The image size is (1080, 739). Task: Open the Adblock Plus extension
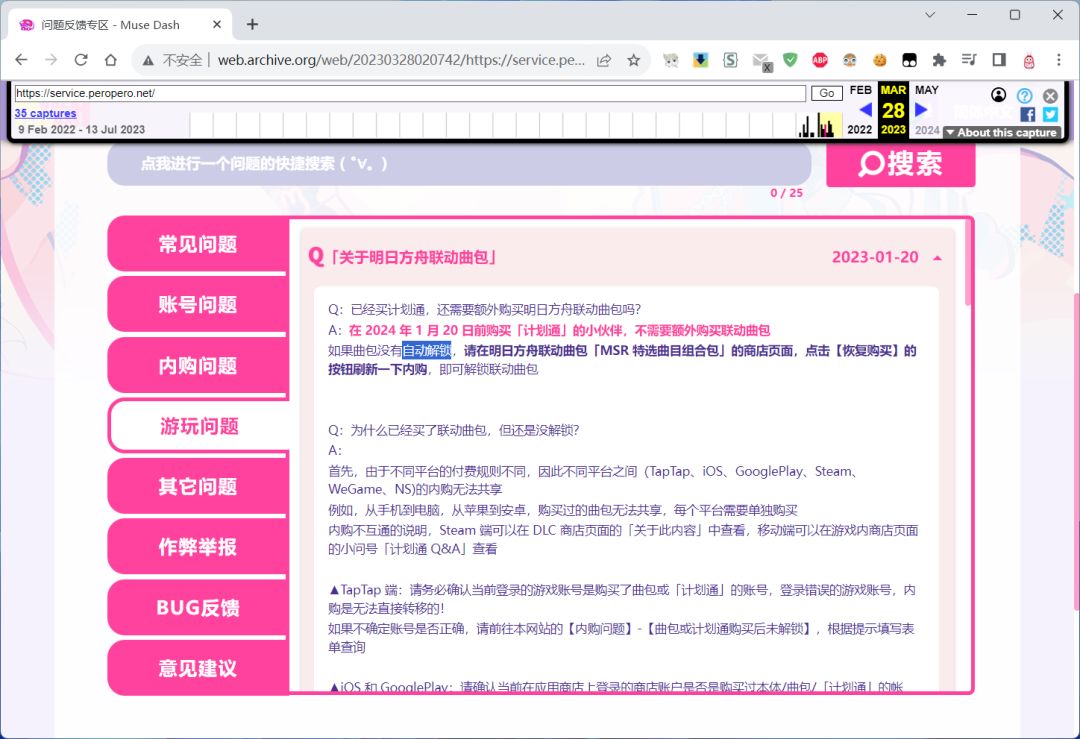pyautogui.click(x=820, y=60)
